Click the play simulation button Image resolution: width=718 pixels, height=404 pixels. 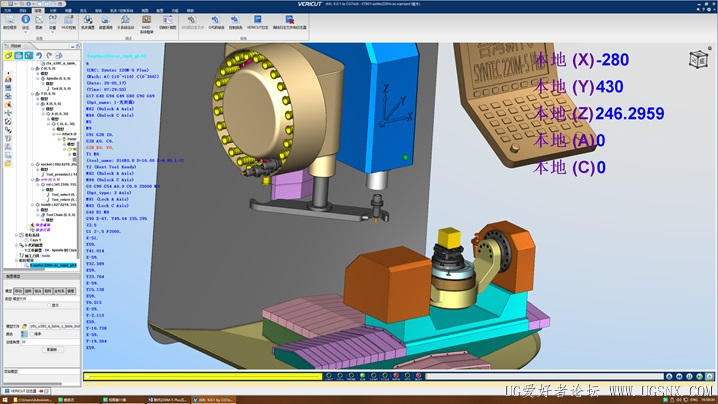pos(709,376)
